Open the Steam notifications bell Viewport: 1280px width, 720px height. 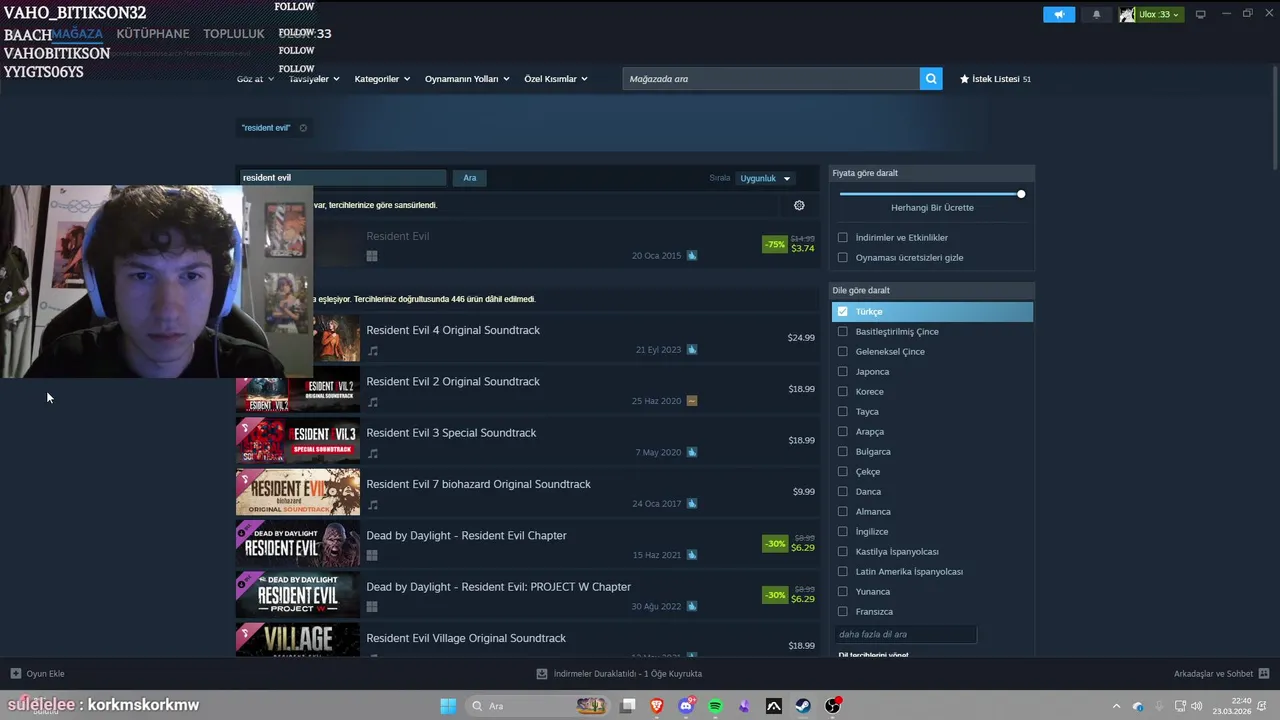1096,14
